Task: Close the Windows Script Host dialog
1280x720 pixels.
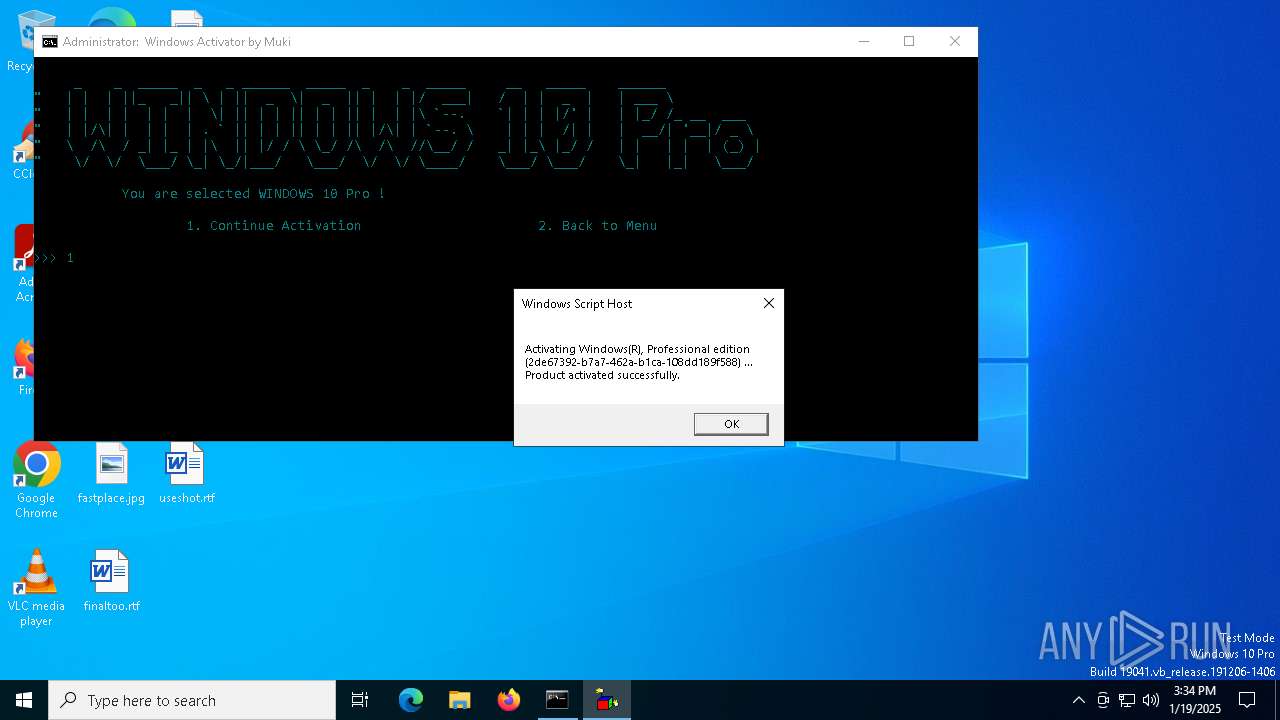Action: tap(768, 303)
